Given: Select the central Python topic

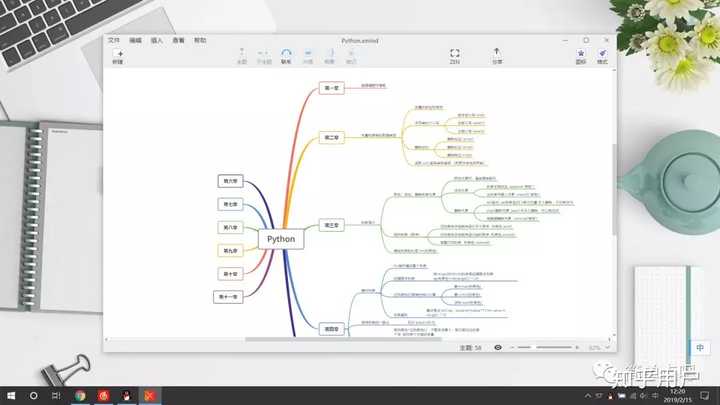Looking at the screenshot, I should 281,239.
